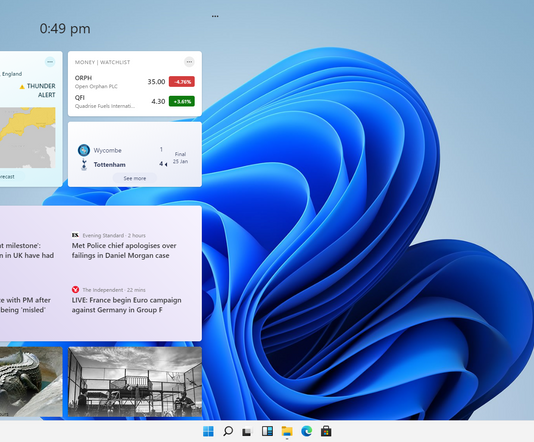Click the MONEY | WATCHLIST header
The width and height of the screenshot is (534, 442).
click(x=102, y=62)
